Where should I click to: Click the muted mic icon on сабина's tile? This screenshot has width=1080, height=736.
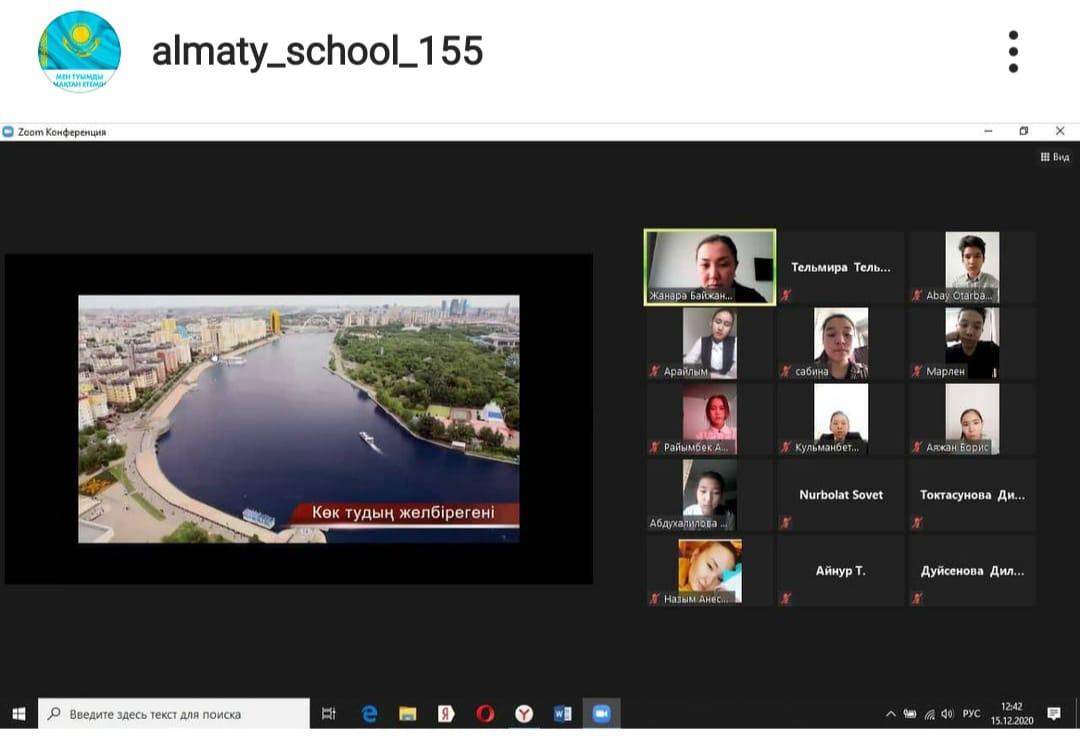click(786, 371)
